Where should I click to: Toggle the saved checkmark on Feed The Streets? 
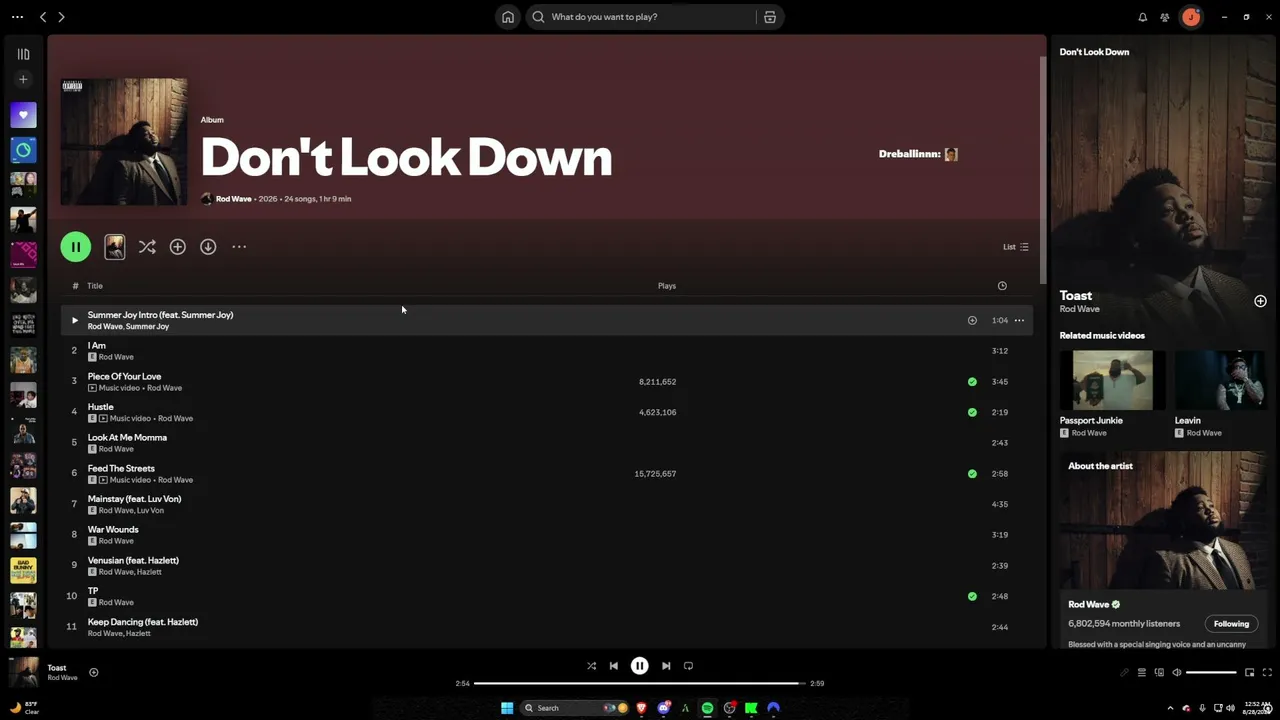(x=972, y=474)
